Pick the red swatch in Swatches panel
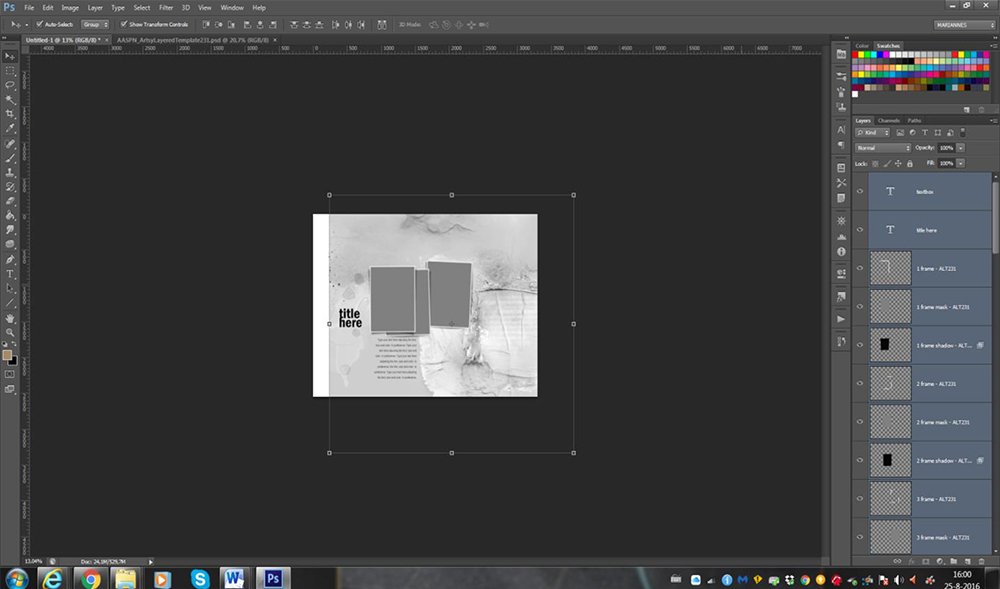Image resolution: width=1000 pixels, height=589 pixels. click(x=856, y=55)
